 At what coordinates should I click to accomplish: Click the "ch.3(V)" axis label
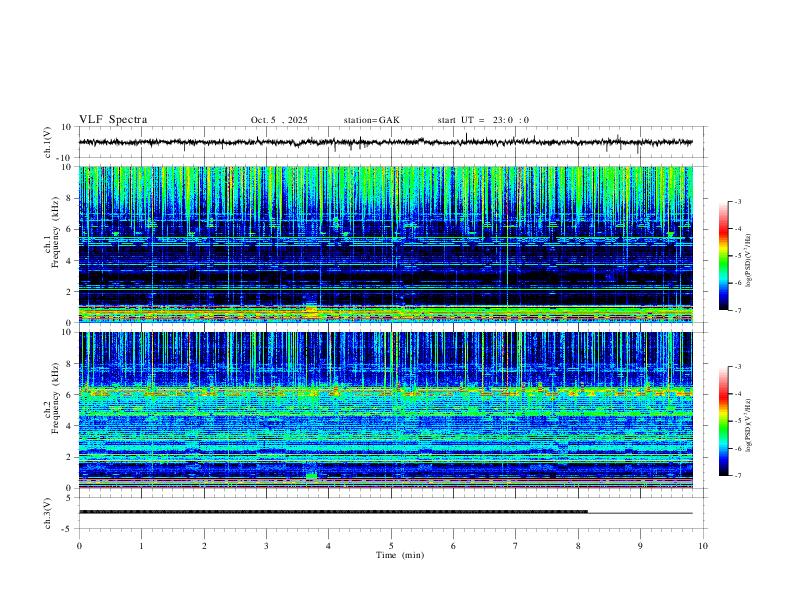click(x=48, y=514)
